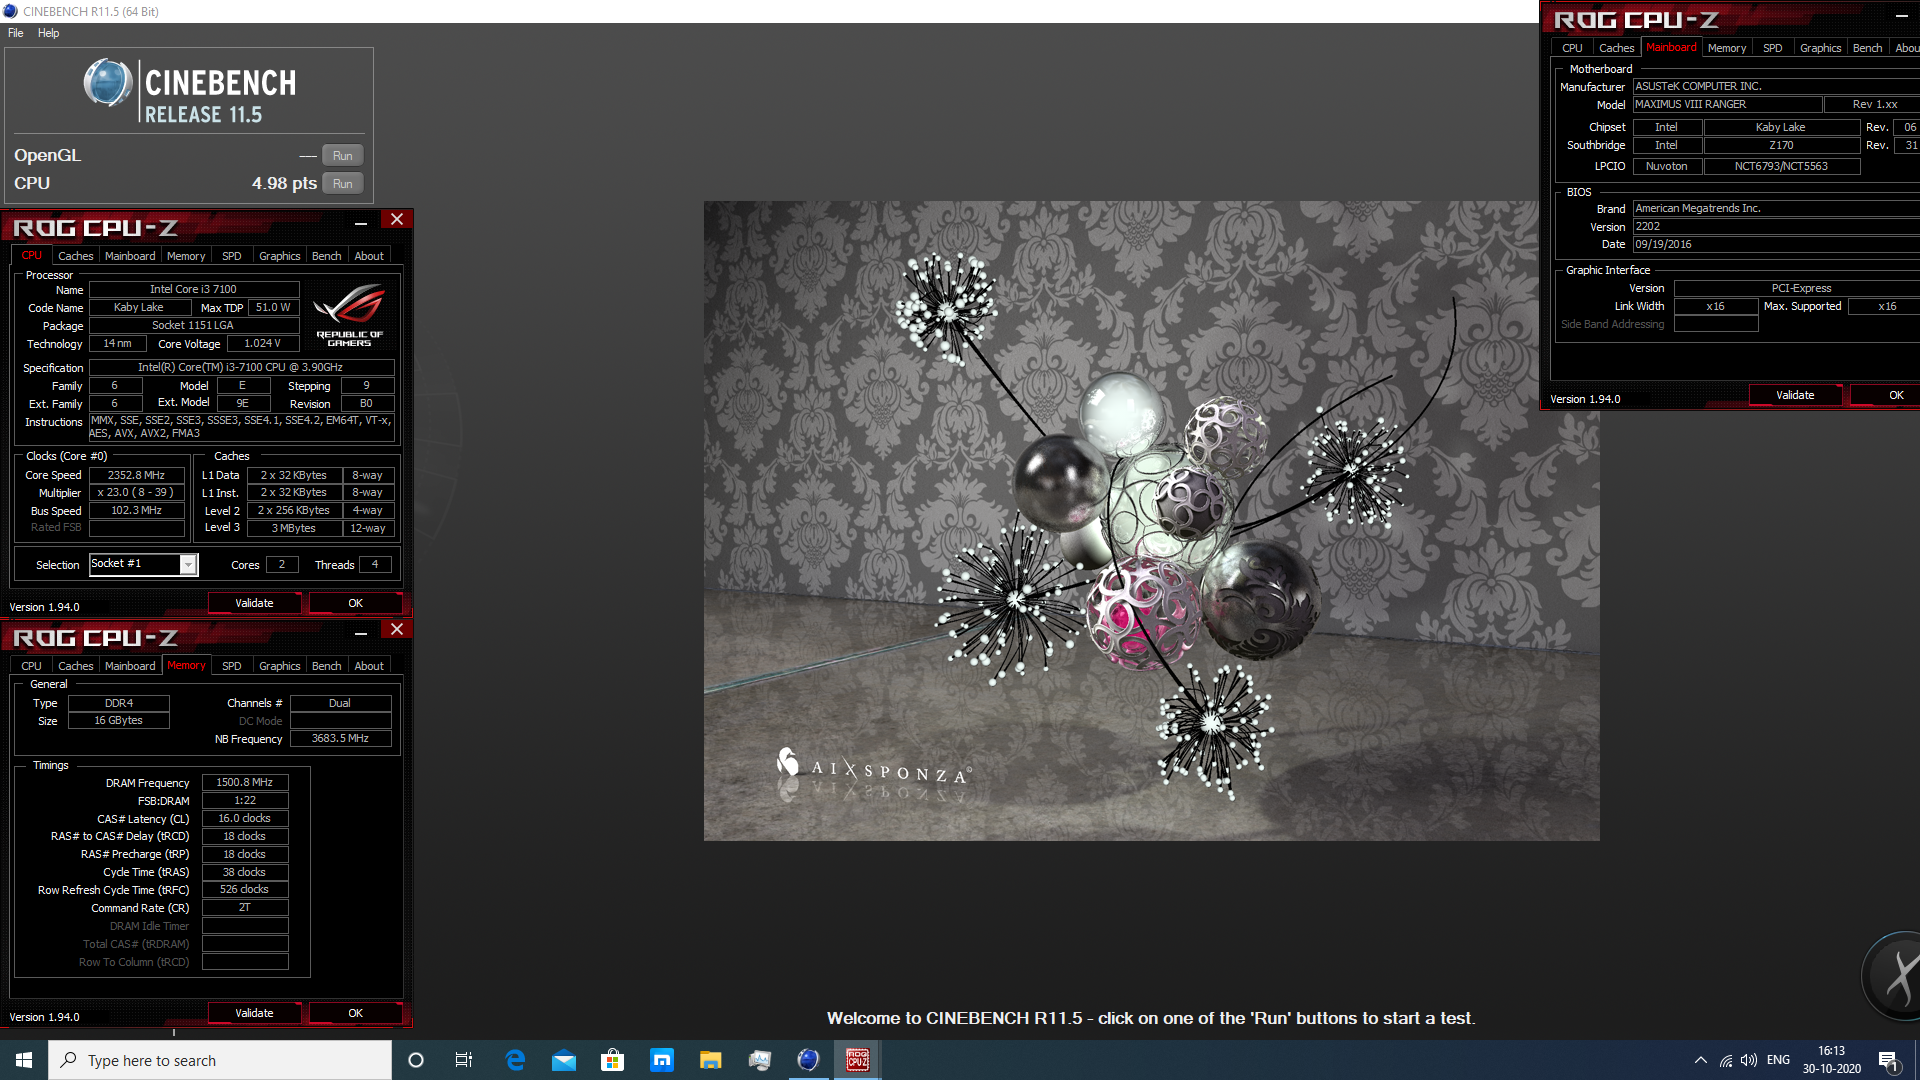Click the Cinebench logo sphere icon
The width and height of the screenshot is (1920, 1080).
[x=107, y=83]
